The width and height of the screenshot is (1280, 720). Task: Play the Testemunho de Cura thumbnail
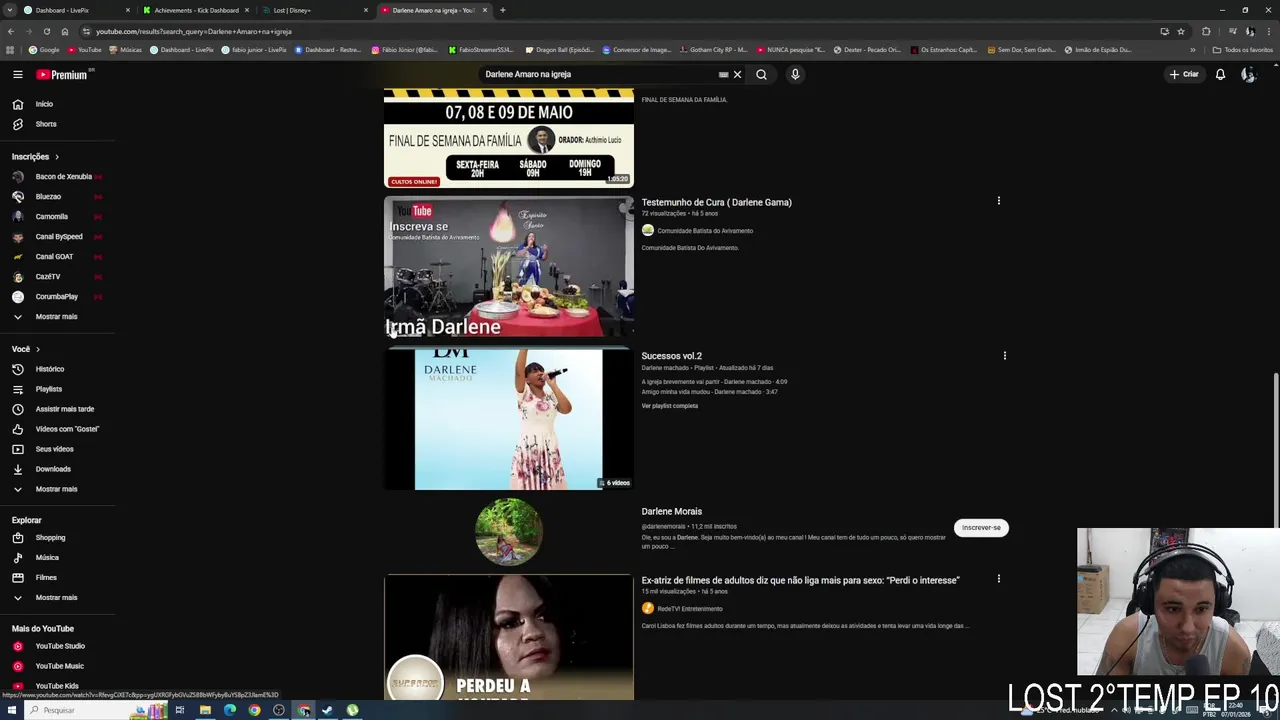509,267
